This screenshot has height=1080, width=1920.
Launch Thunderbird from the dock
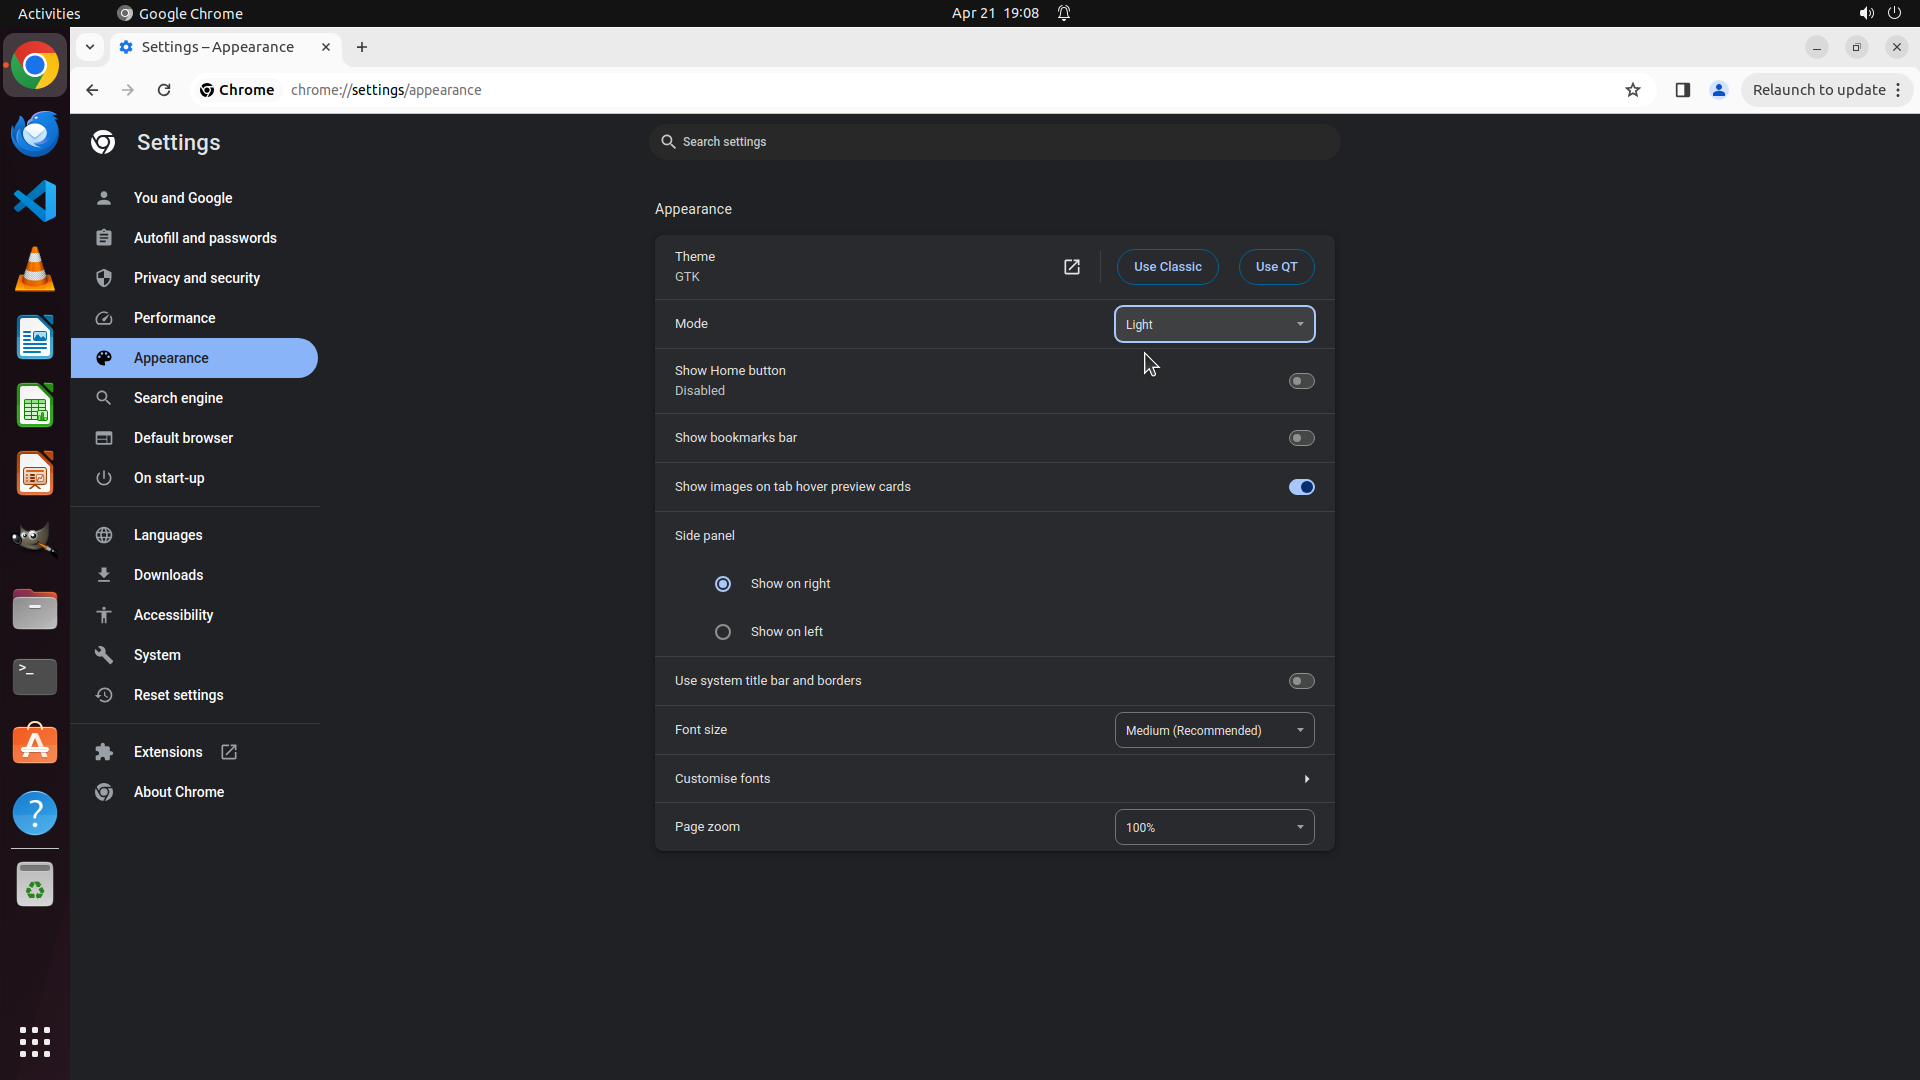pos(35,134)
